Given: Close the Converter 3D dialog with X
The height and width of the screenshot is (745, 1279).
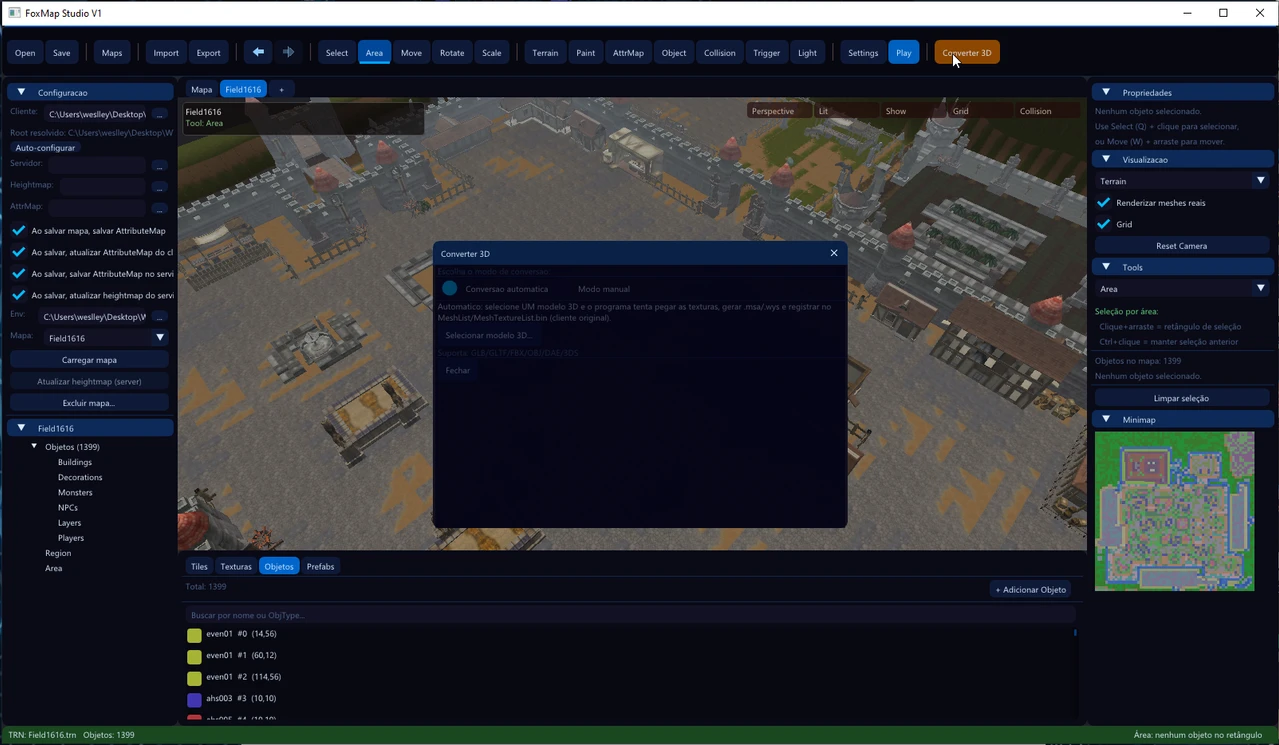Looking at the screenshot, I should click(834, 253).
